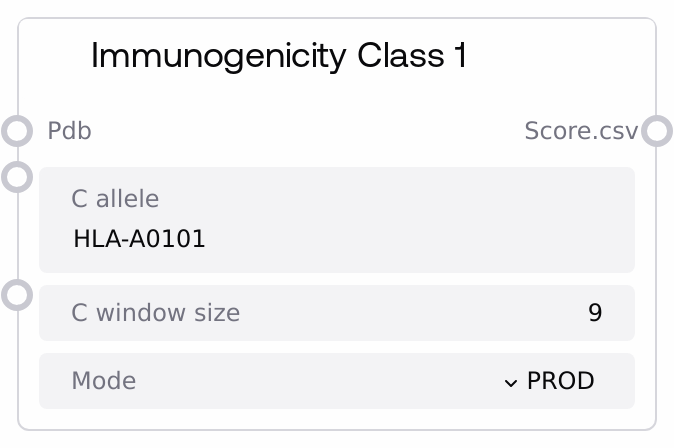Screen dimensions: 674x448
Task: Edit the HLA-A0101 allele text
Action: tap(139, 239)
